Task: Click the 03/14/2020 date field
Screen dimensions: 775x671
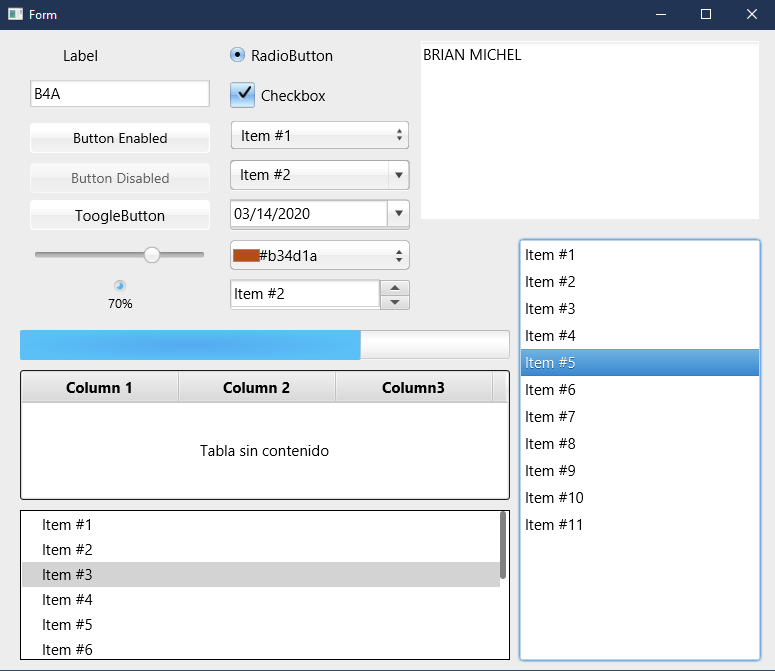Action: [x=309, y=214]
